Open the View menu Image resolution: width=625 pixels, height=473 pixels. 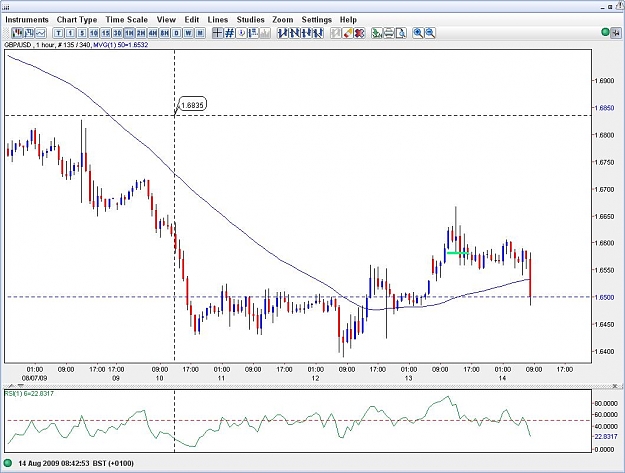166,20
